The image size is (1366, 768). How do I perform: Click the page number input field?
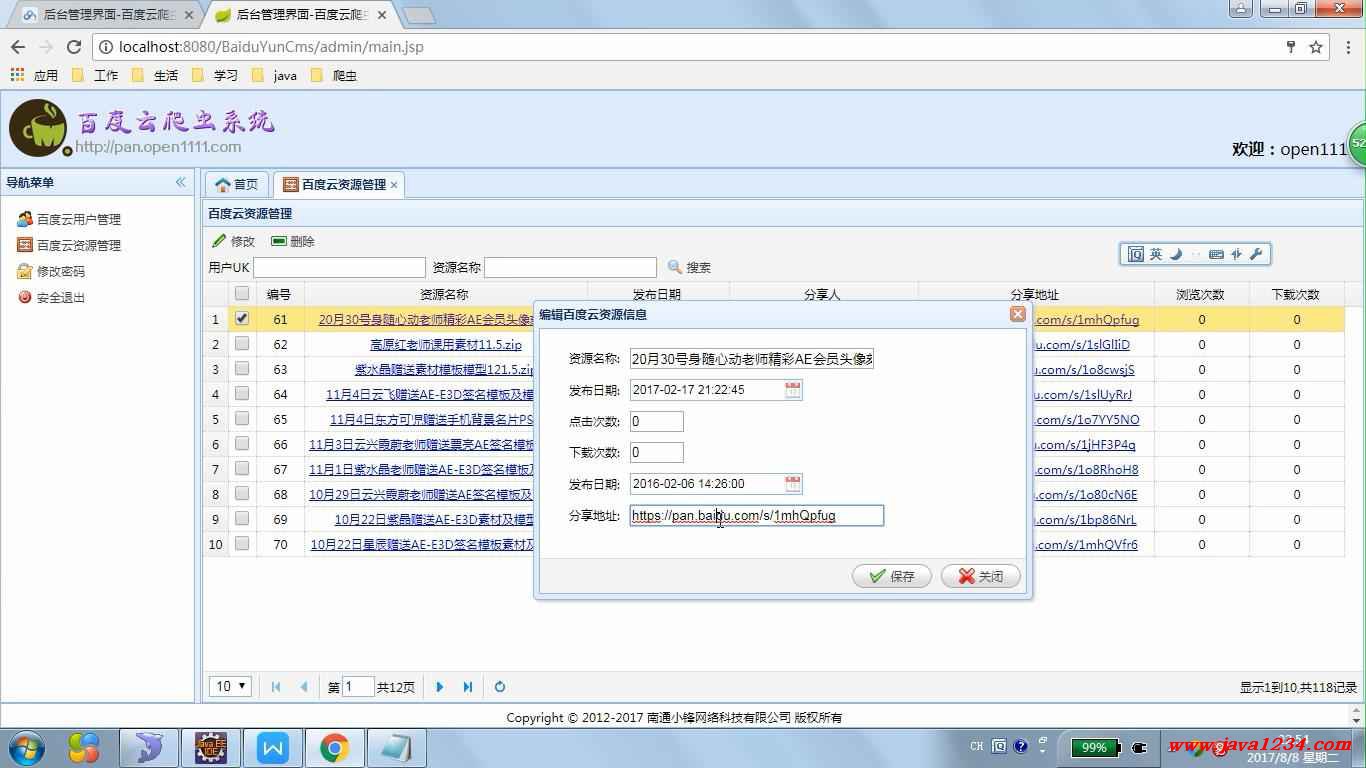pos(358,687)
